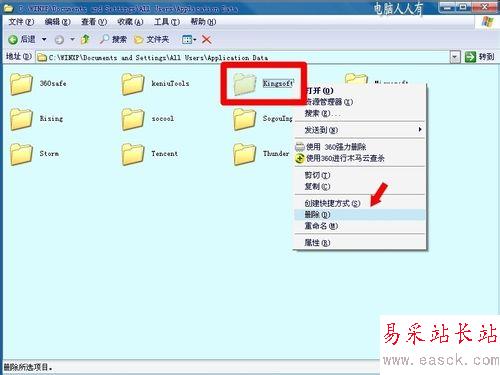Choose 使用 360强力删除 menu entry
The height and width of the screenshot is (375, 500).
[x=359, y=147]
